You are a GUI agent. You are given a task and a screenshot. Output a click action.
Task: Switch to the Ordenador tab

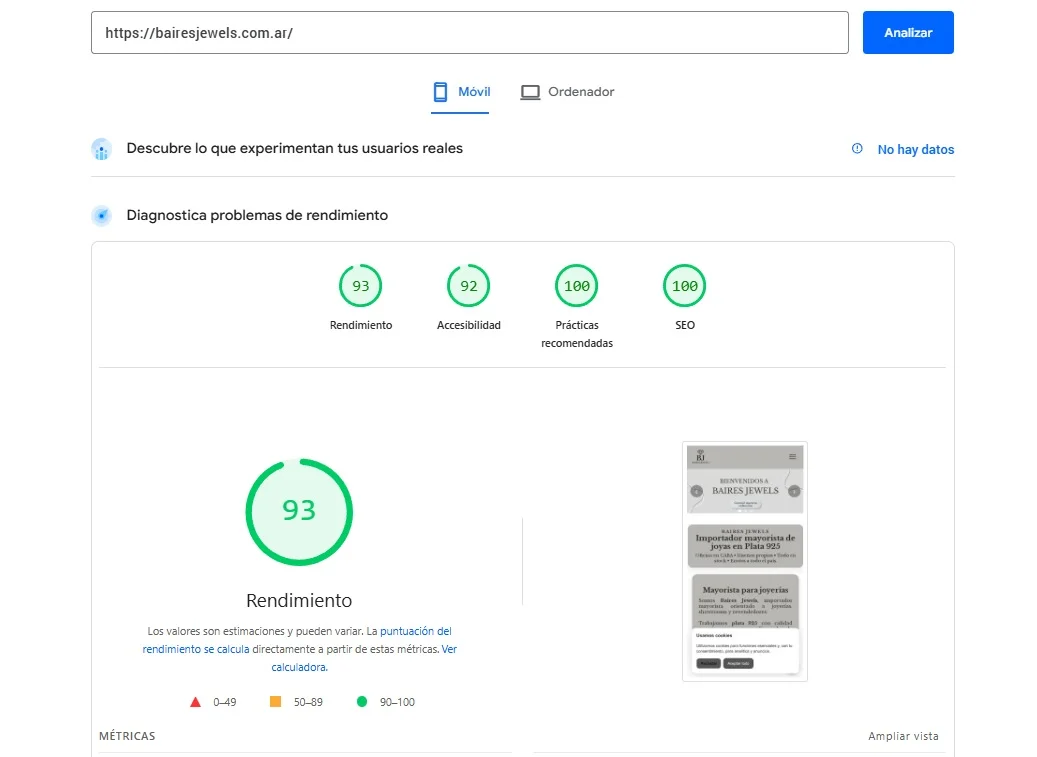tap(567, 91)
